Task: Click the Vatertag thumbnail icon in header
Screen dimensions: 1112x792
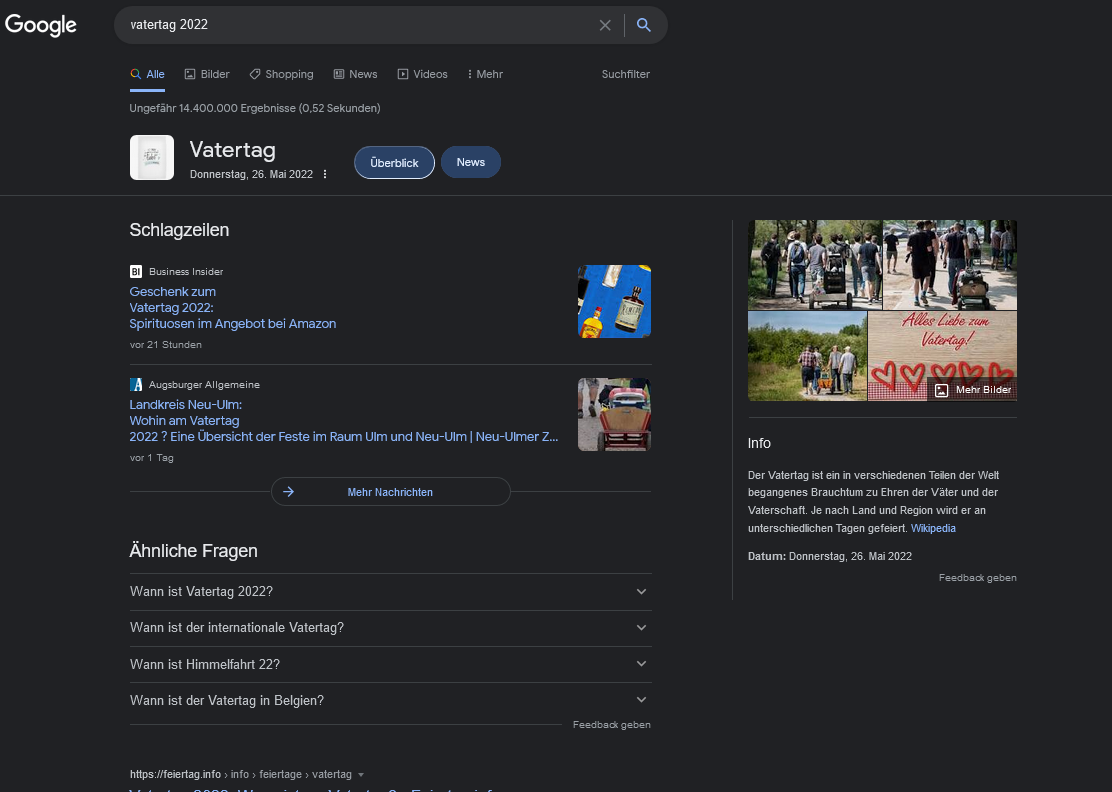Action: coord(152,158)
